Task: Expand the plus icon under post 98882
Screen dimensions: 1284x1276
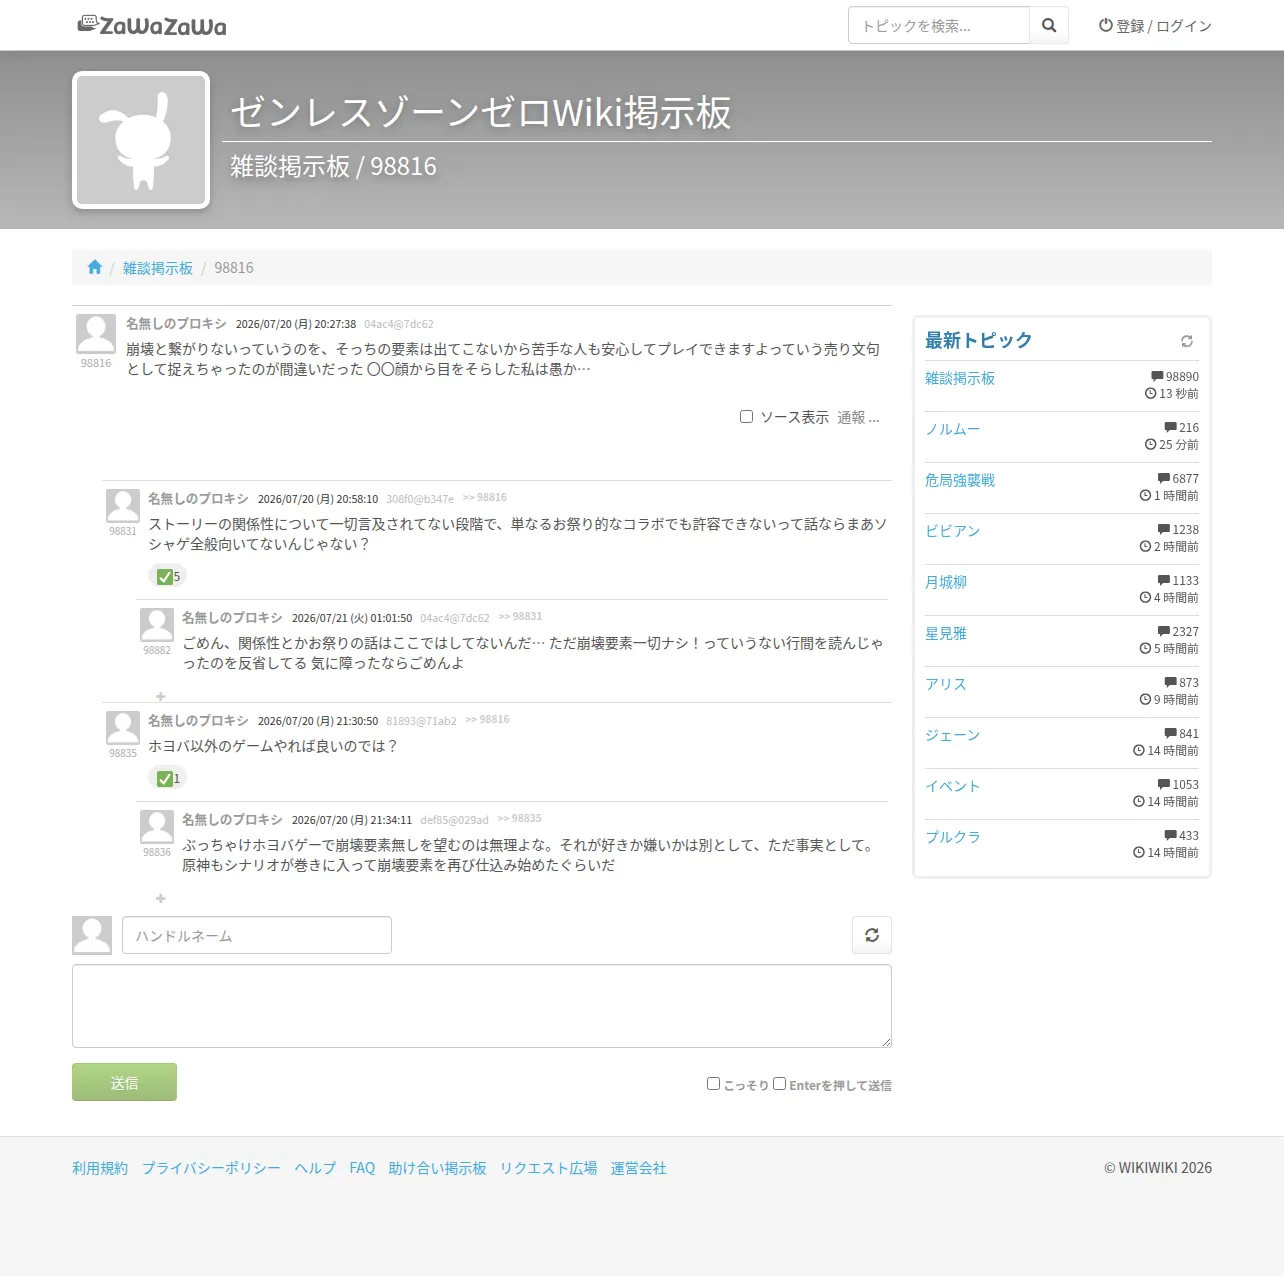Action: coord(160,696)
